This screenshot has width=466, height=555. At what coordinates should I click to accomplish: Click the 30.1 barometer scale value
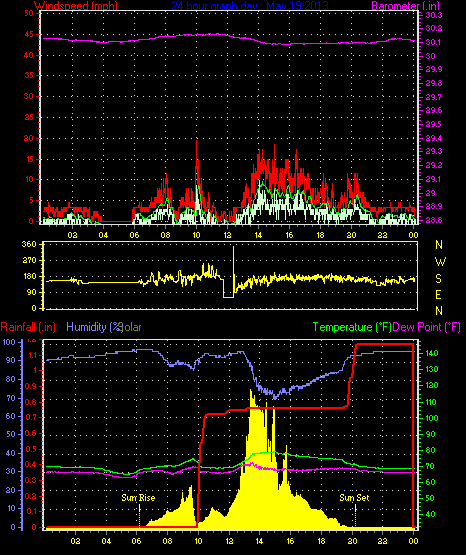pyautogui.click(x=433, y=42)
